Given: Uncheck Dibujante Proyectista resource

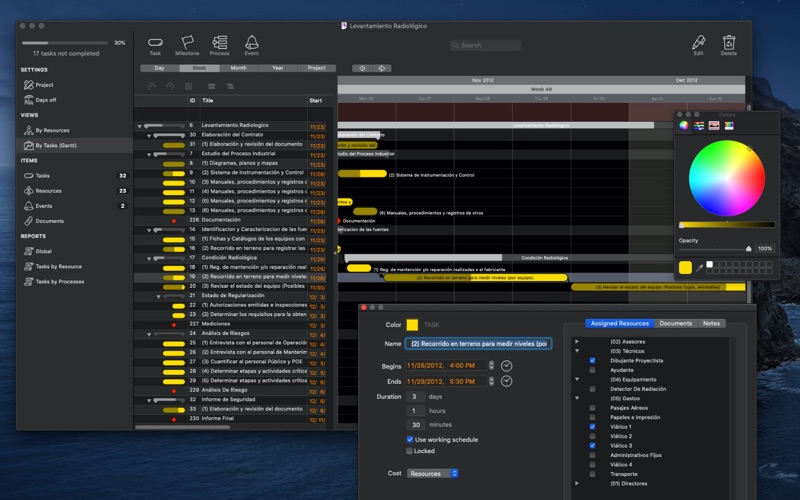Looking at the screenshot, I should [592, 361].
